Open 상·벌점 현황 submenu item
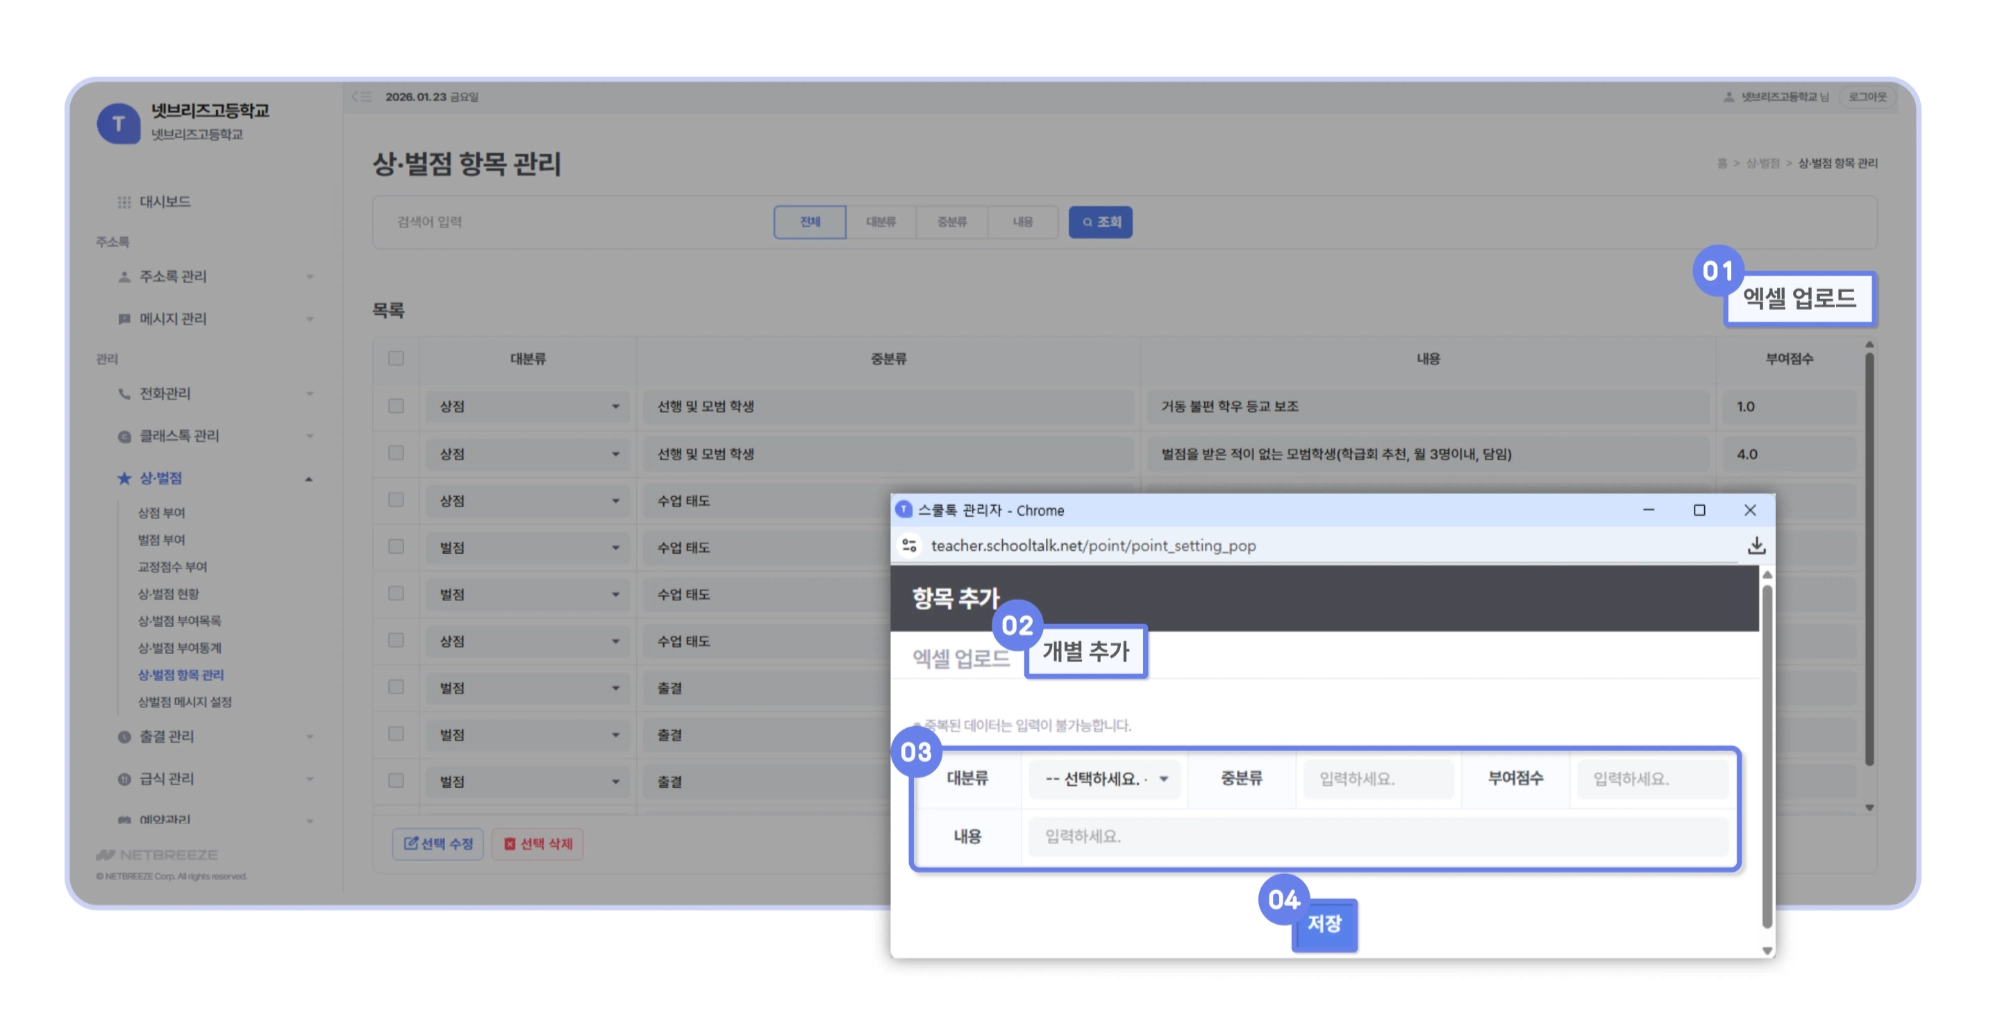Image resolution: width=2000 pixels, height=1032 pixels. [169, 594]
